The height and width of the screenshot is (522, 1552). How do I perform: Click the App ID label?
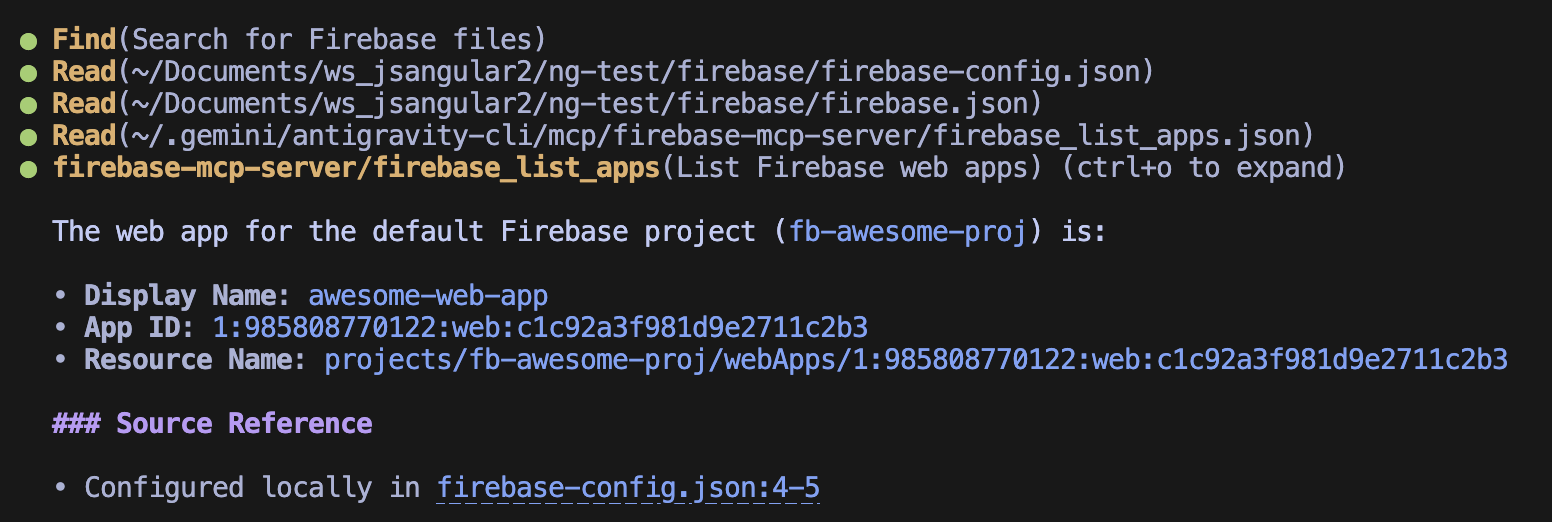(x=140, y=328)
